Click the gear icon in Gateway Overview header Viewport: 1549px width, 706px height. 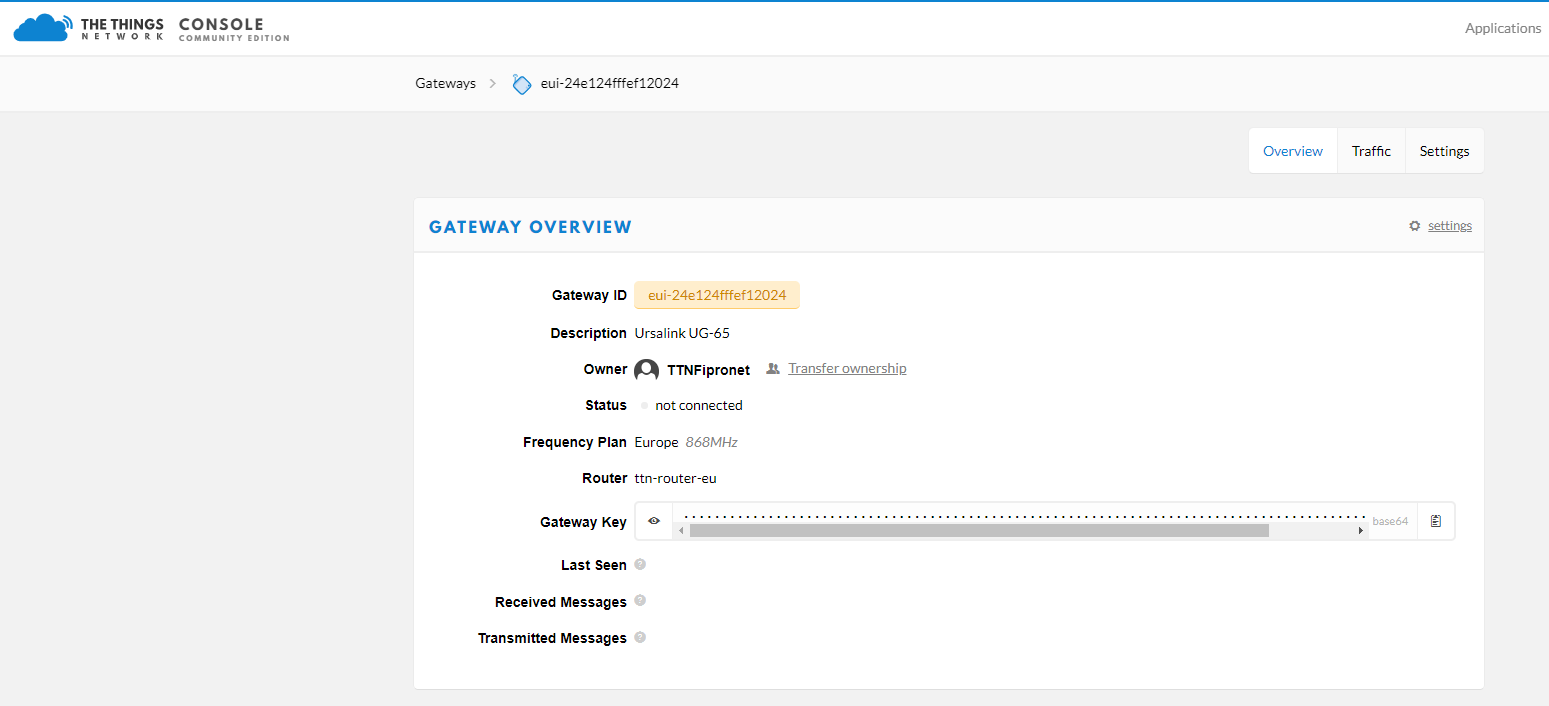click(1414, 226)
